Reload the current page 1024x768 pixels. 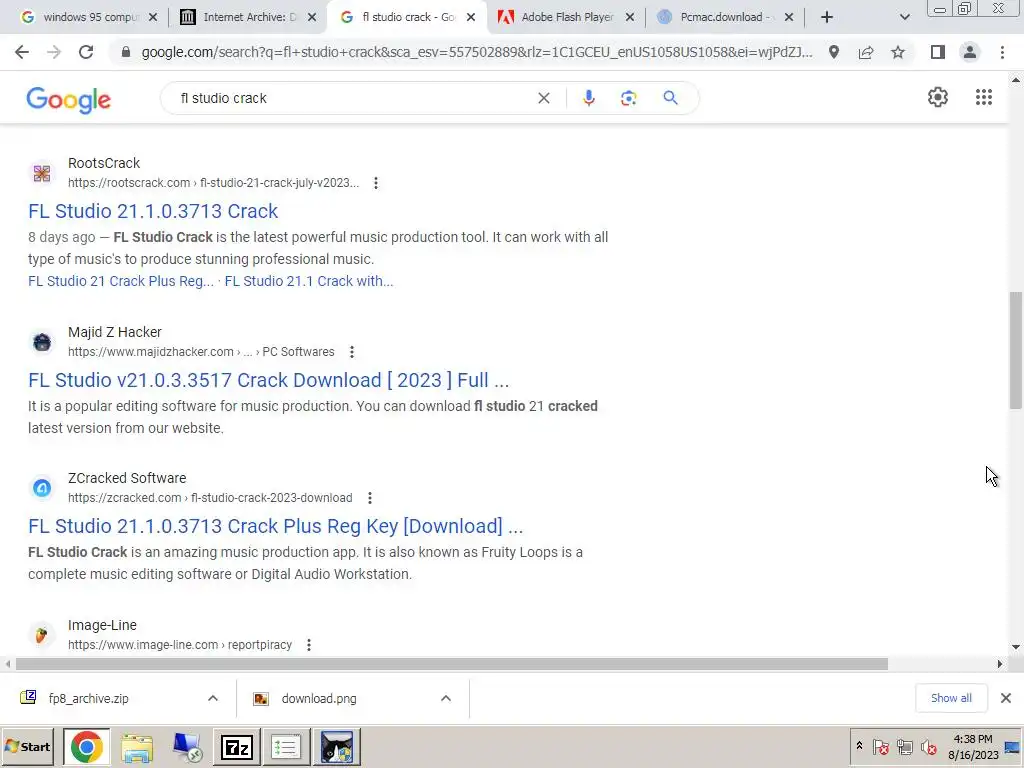pyautogui.click(x=86, y=52)
